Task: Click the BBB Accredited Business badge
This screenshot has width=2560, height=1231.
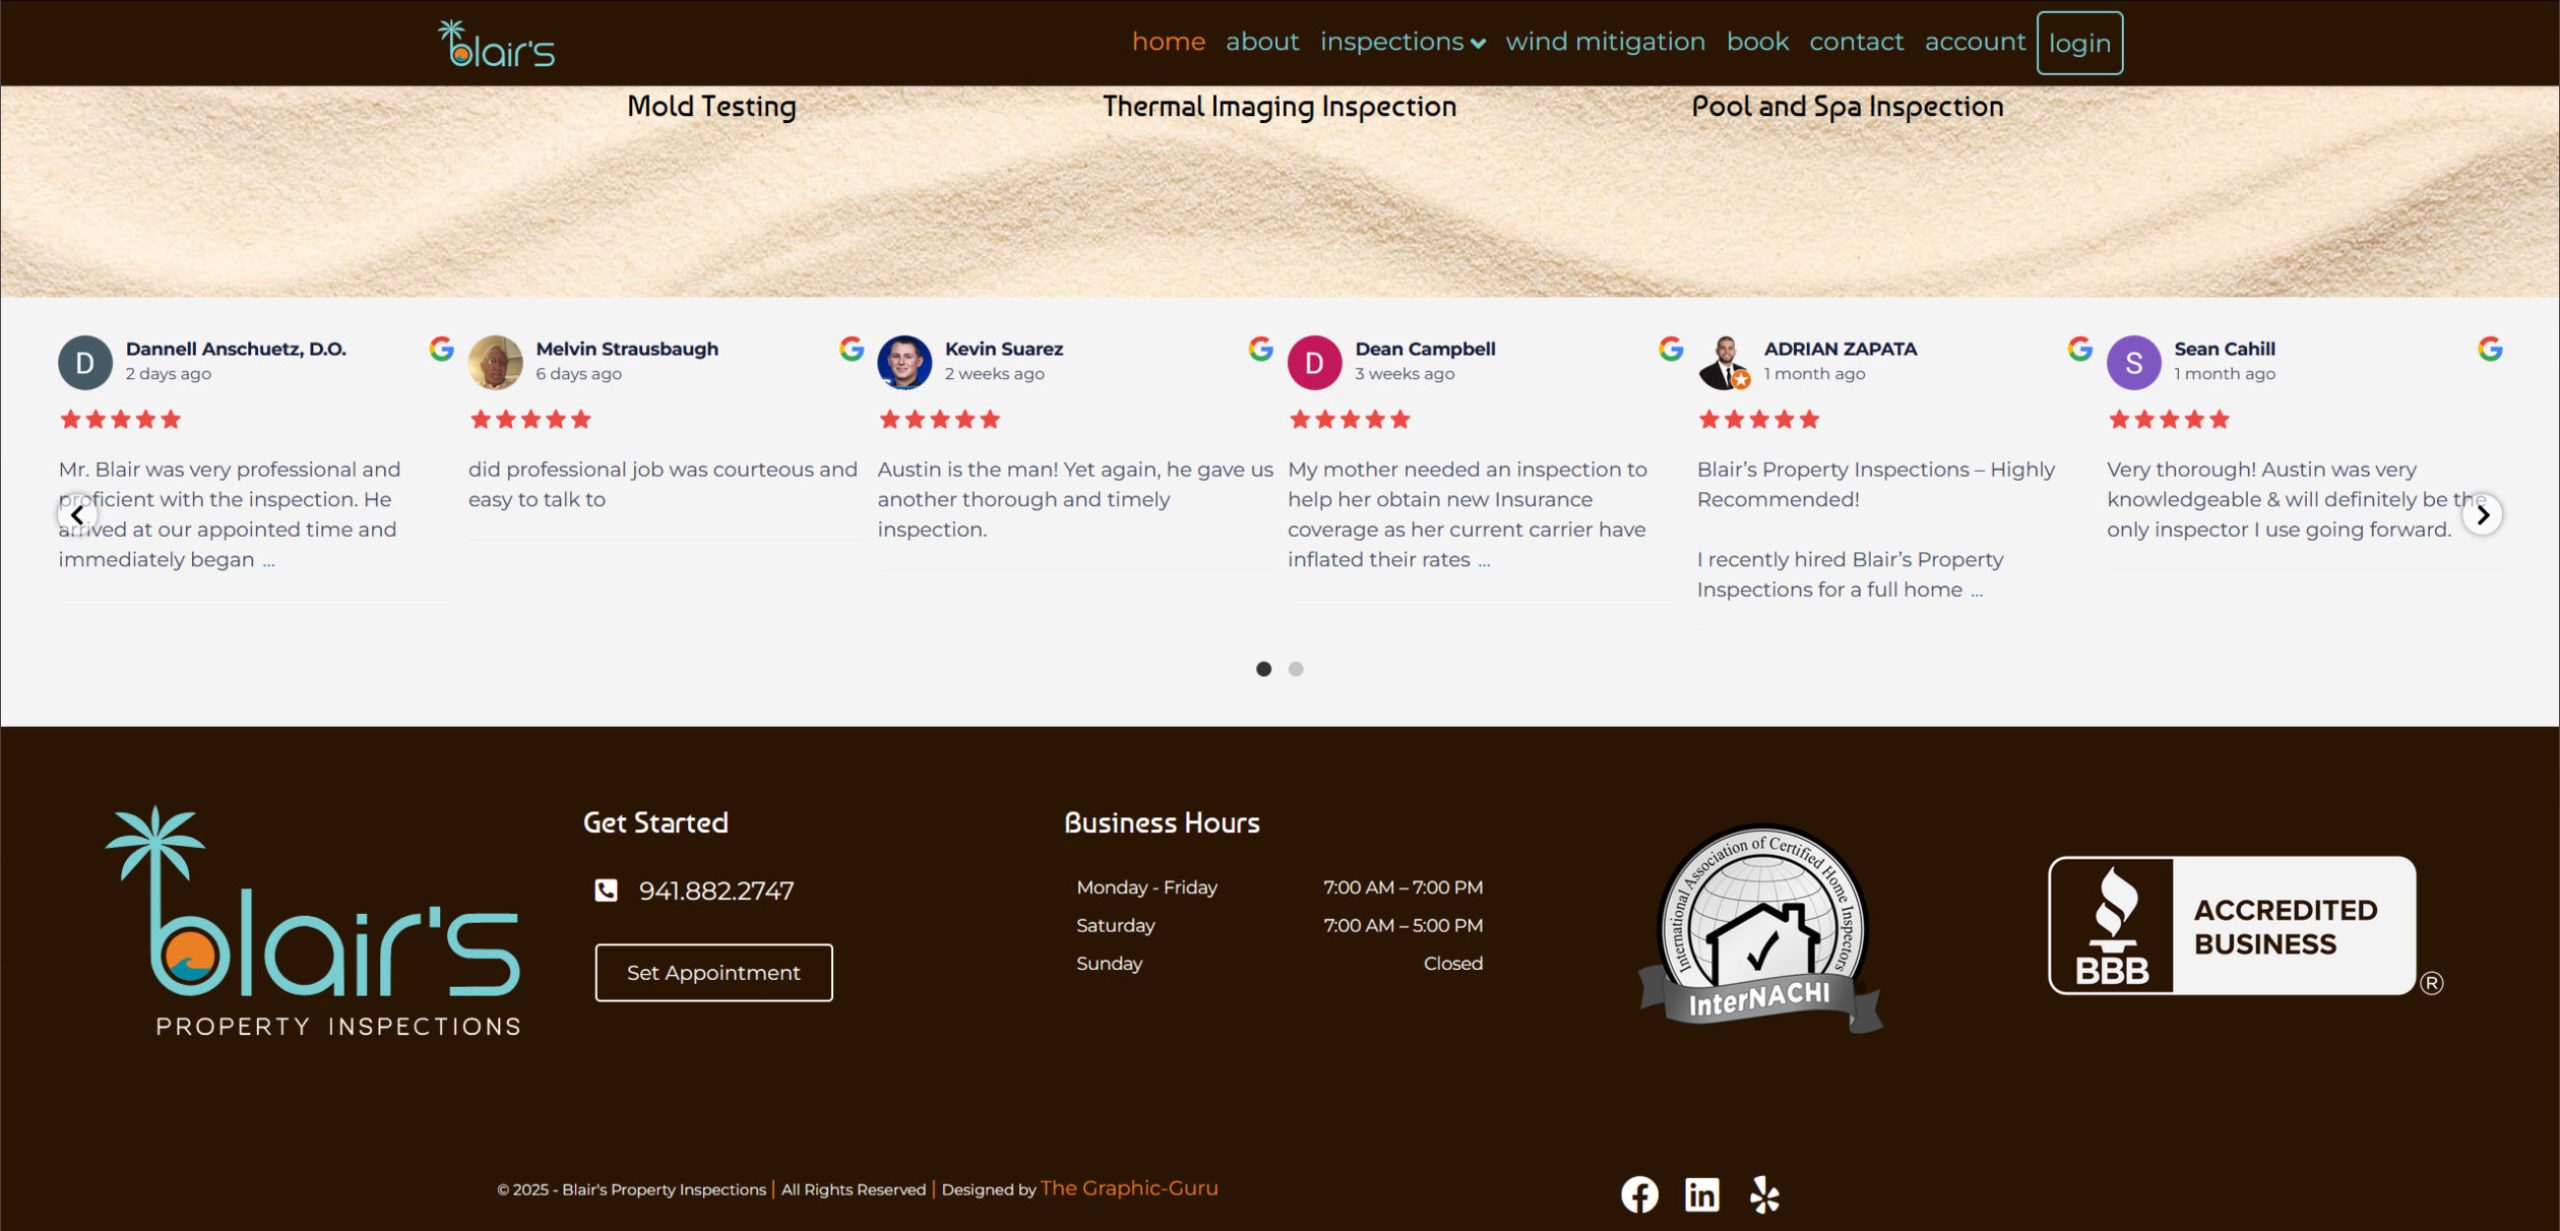Action: pyautogui.click(x=2232, y=925)
